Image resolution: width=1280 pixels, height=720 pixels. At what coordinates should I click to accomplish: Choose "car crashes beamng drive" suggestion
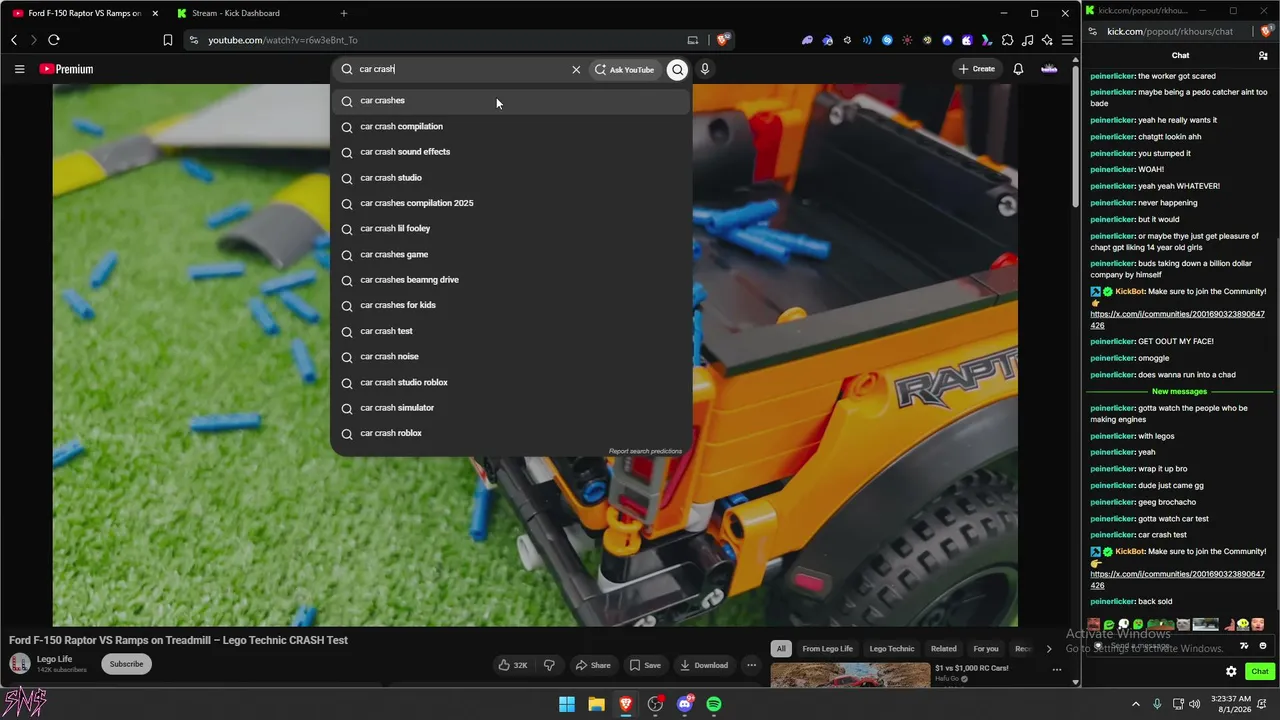point(511,280)
